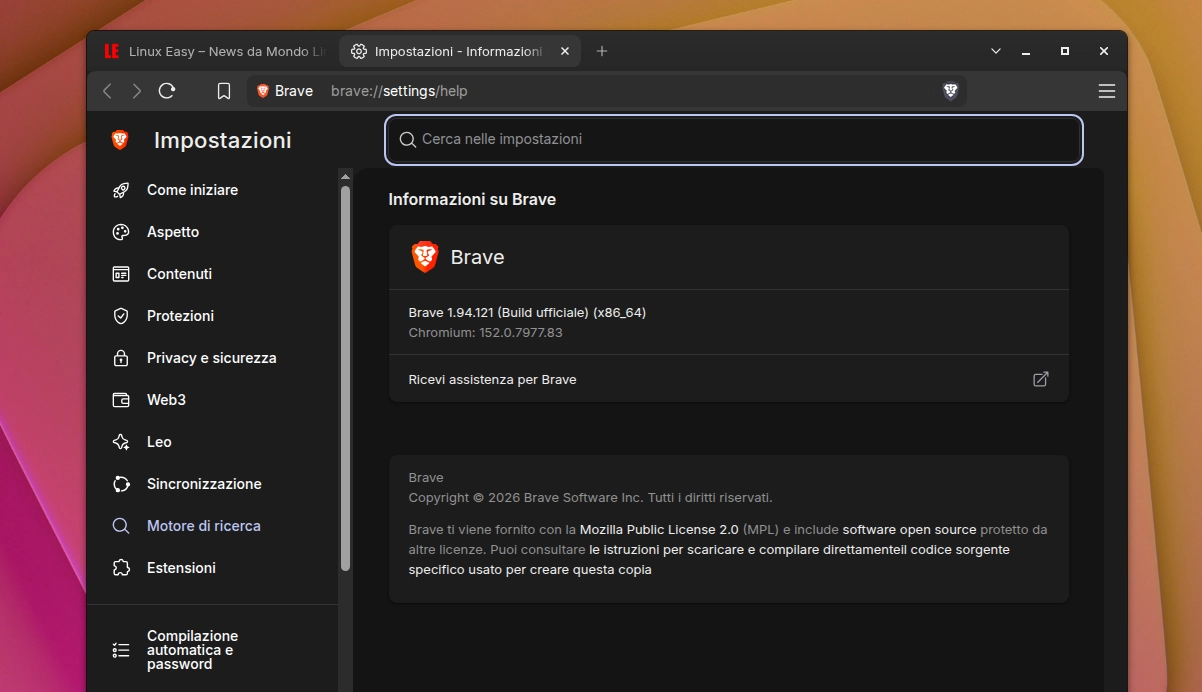This screenshot has width=1202, height=692.
Task: Open Brave Shields lion icon in address bar
Action: [x=950, y=91]
